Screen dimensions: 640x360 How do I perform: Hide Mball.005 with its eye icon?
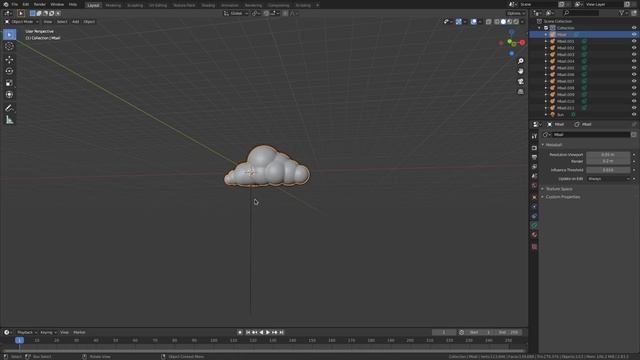click(634, 68)
